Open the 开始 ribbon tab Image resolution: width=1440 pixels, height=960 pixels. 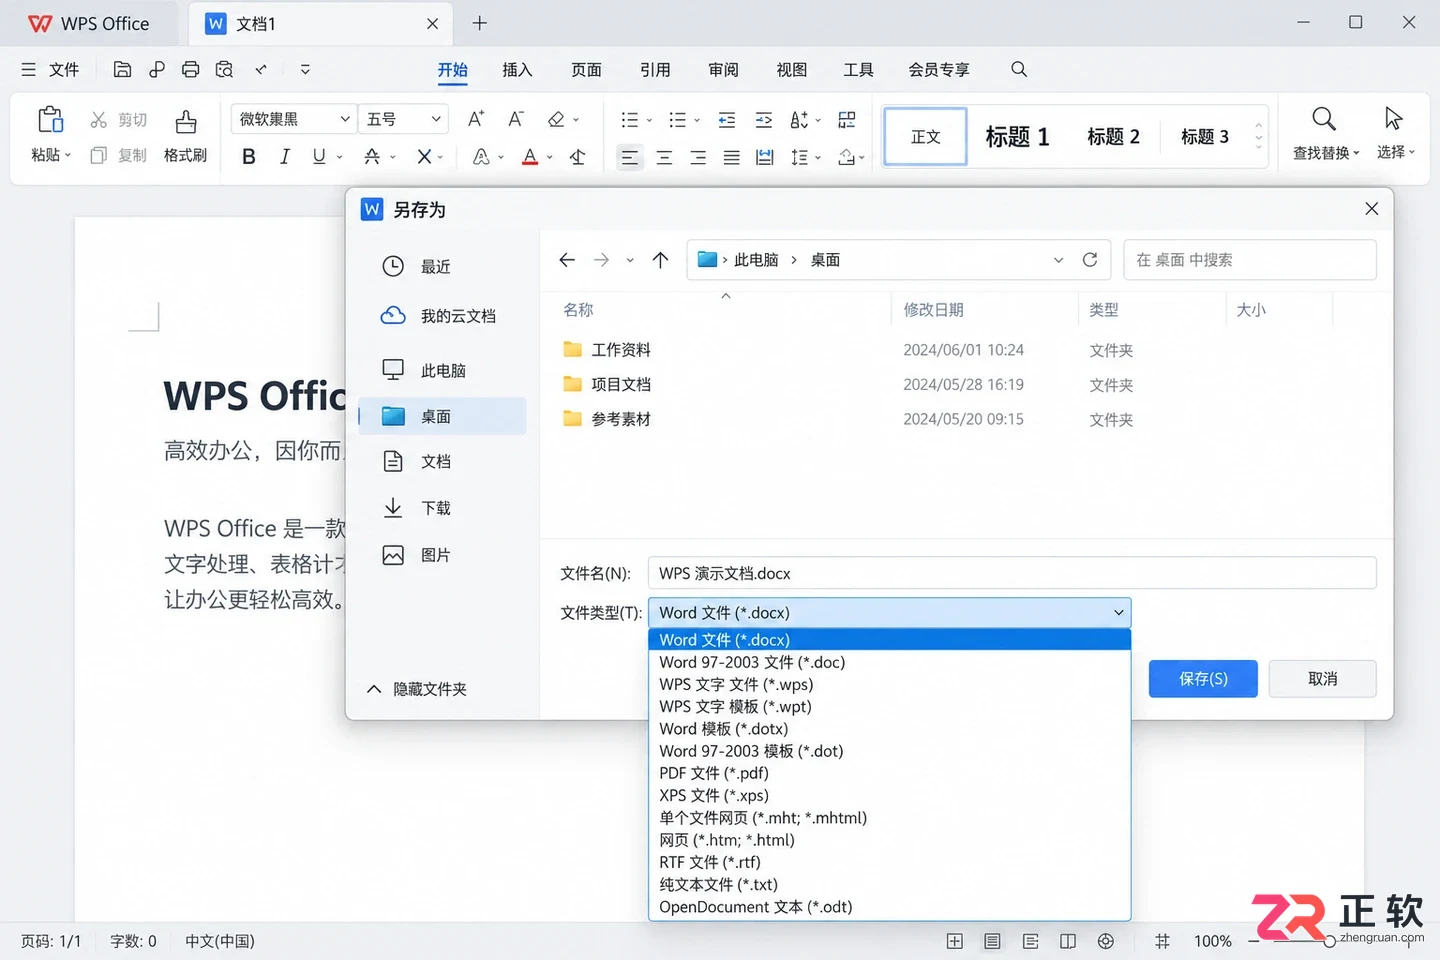tap(453, 69)
